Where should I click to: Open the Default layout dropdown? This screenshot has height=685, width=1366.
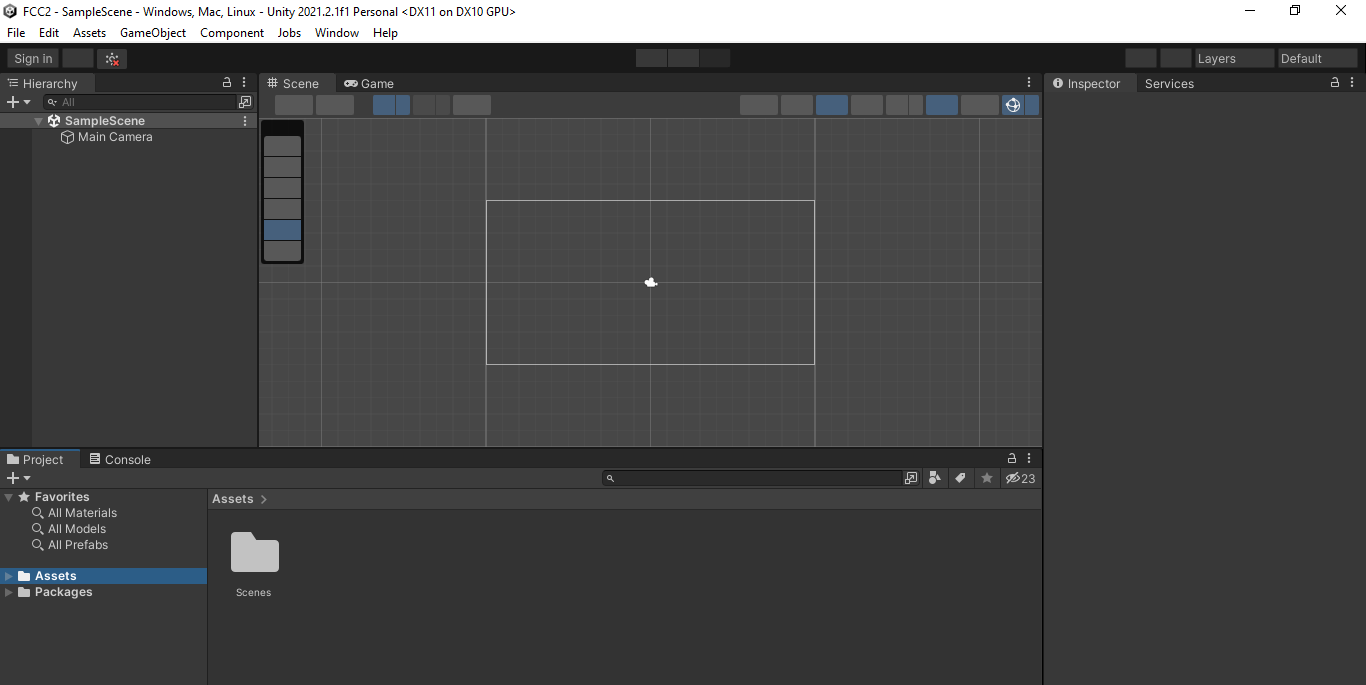click(x=1318, y=58)
